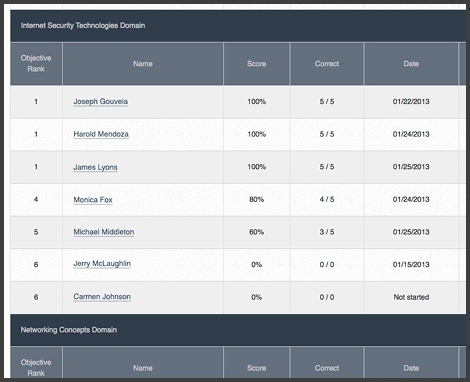Click Correct column header in Internet Security table
The width and height of the screenshot is (470, 382).
(327, 63)
